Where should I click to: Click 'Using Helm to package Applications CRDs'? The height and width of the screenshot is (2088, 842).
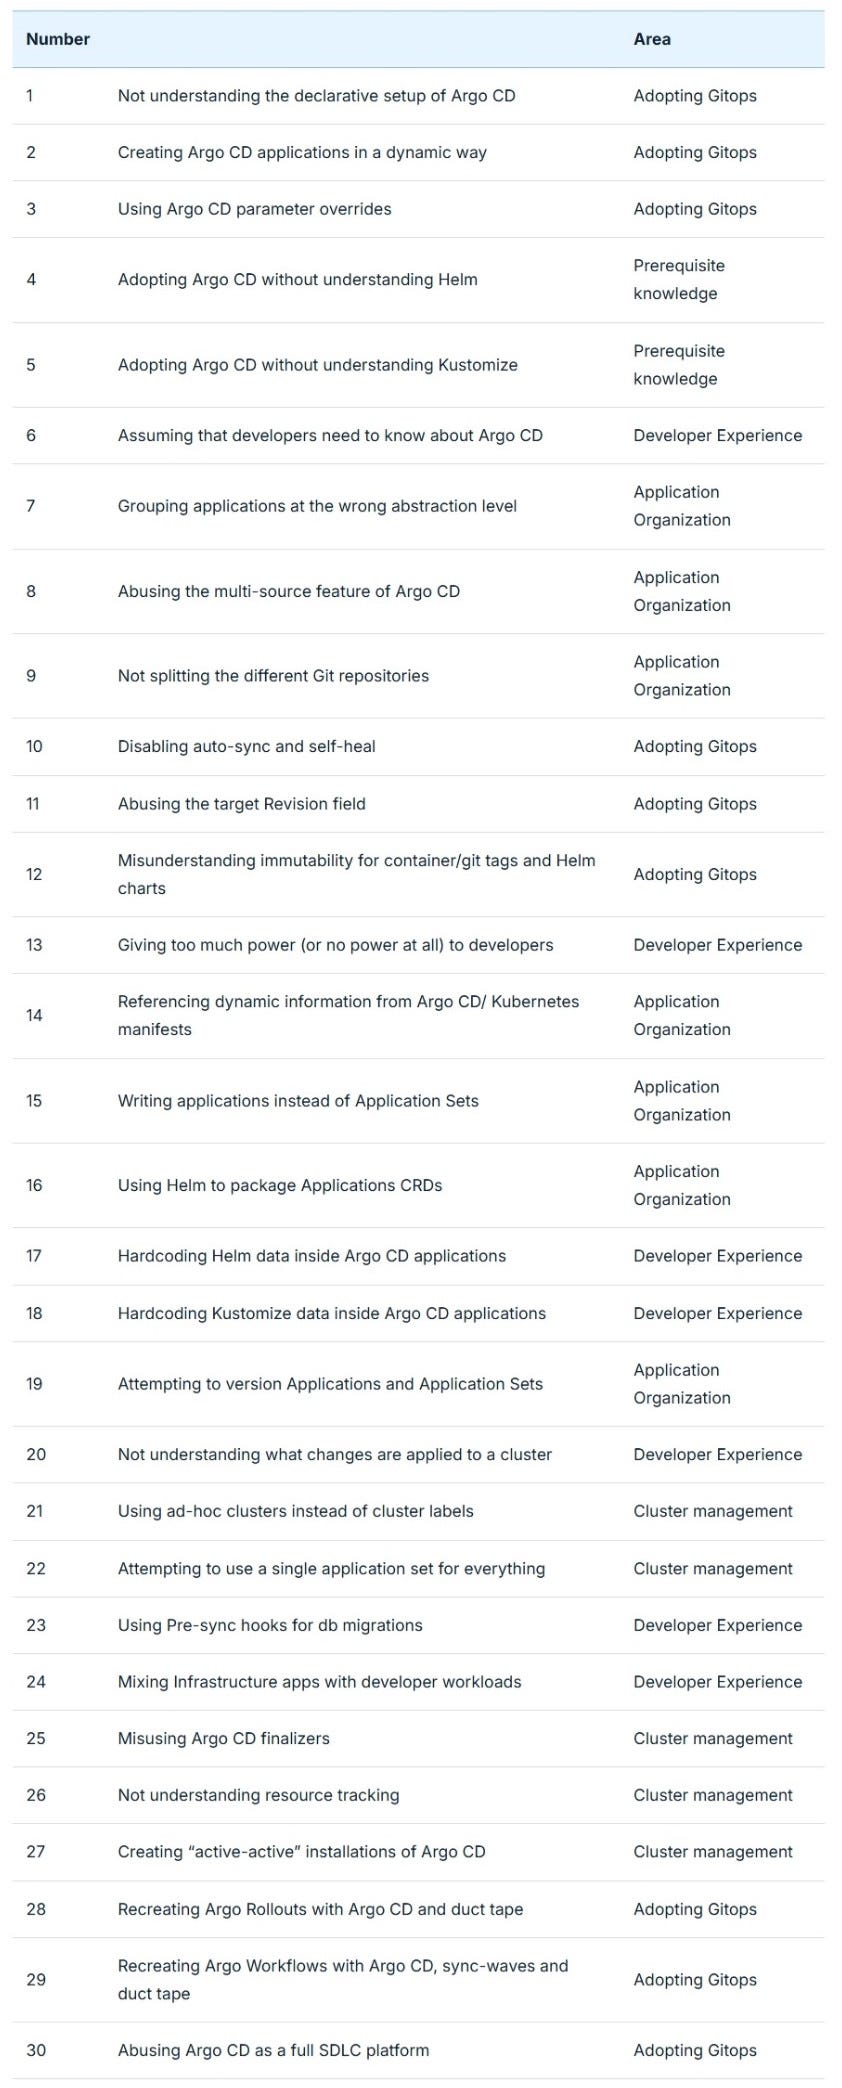pyautogui.click(x=280, y=1185)
